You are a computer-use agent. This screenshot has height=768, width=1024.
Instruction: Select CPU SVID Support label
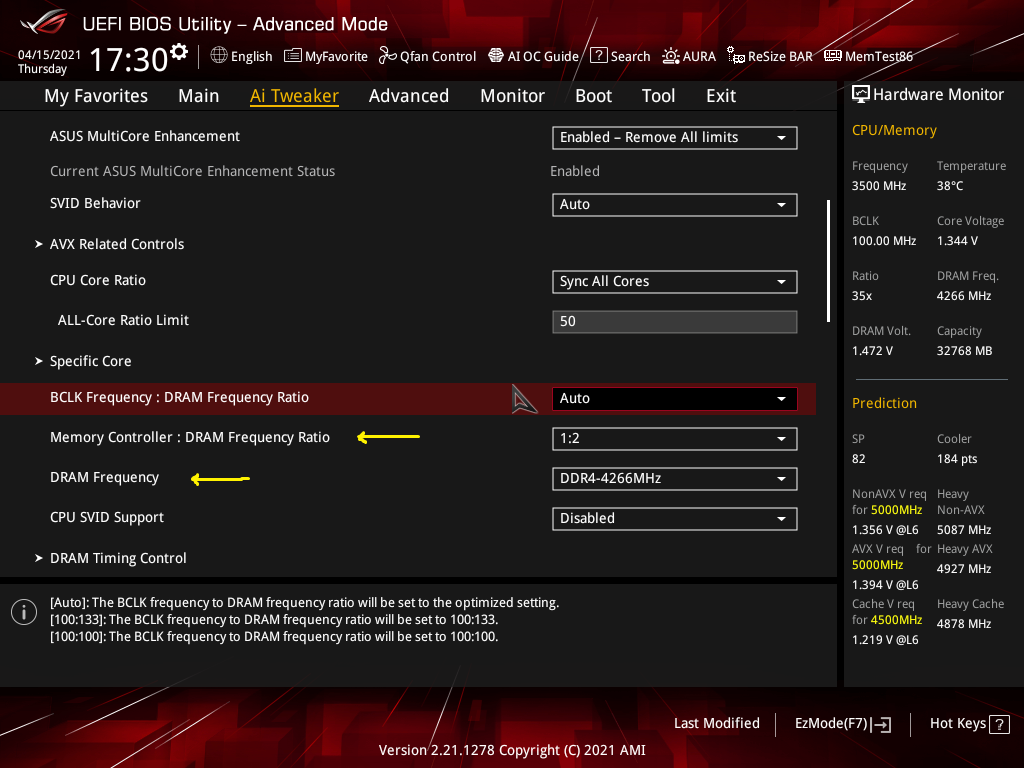pyautogui.click(x=107, y=517)
